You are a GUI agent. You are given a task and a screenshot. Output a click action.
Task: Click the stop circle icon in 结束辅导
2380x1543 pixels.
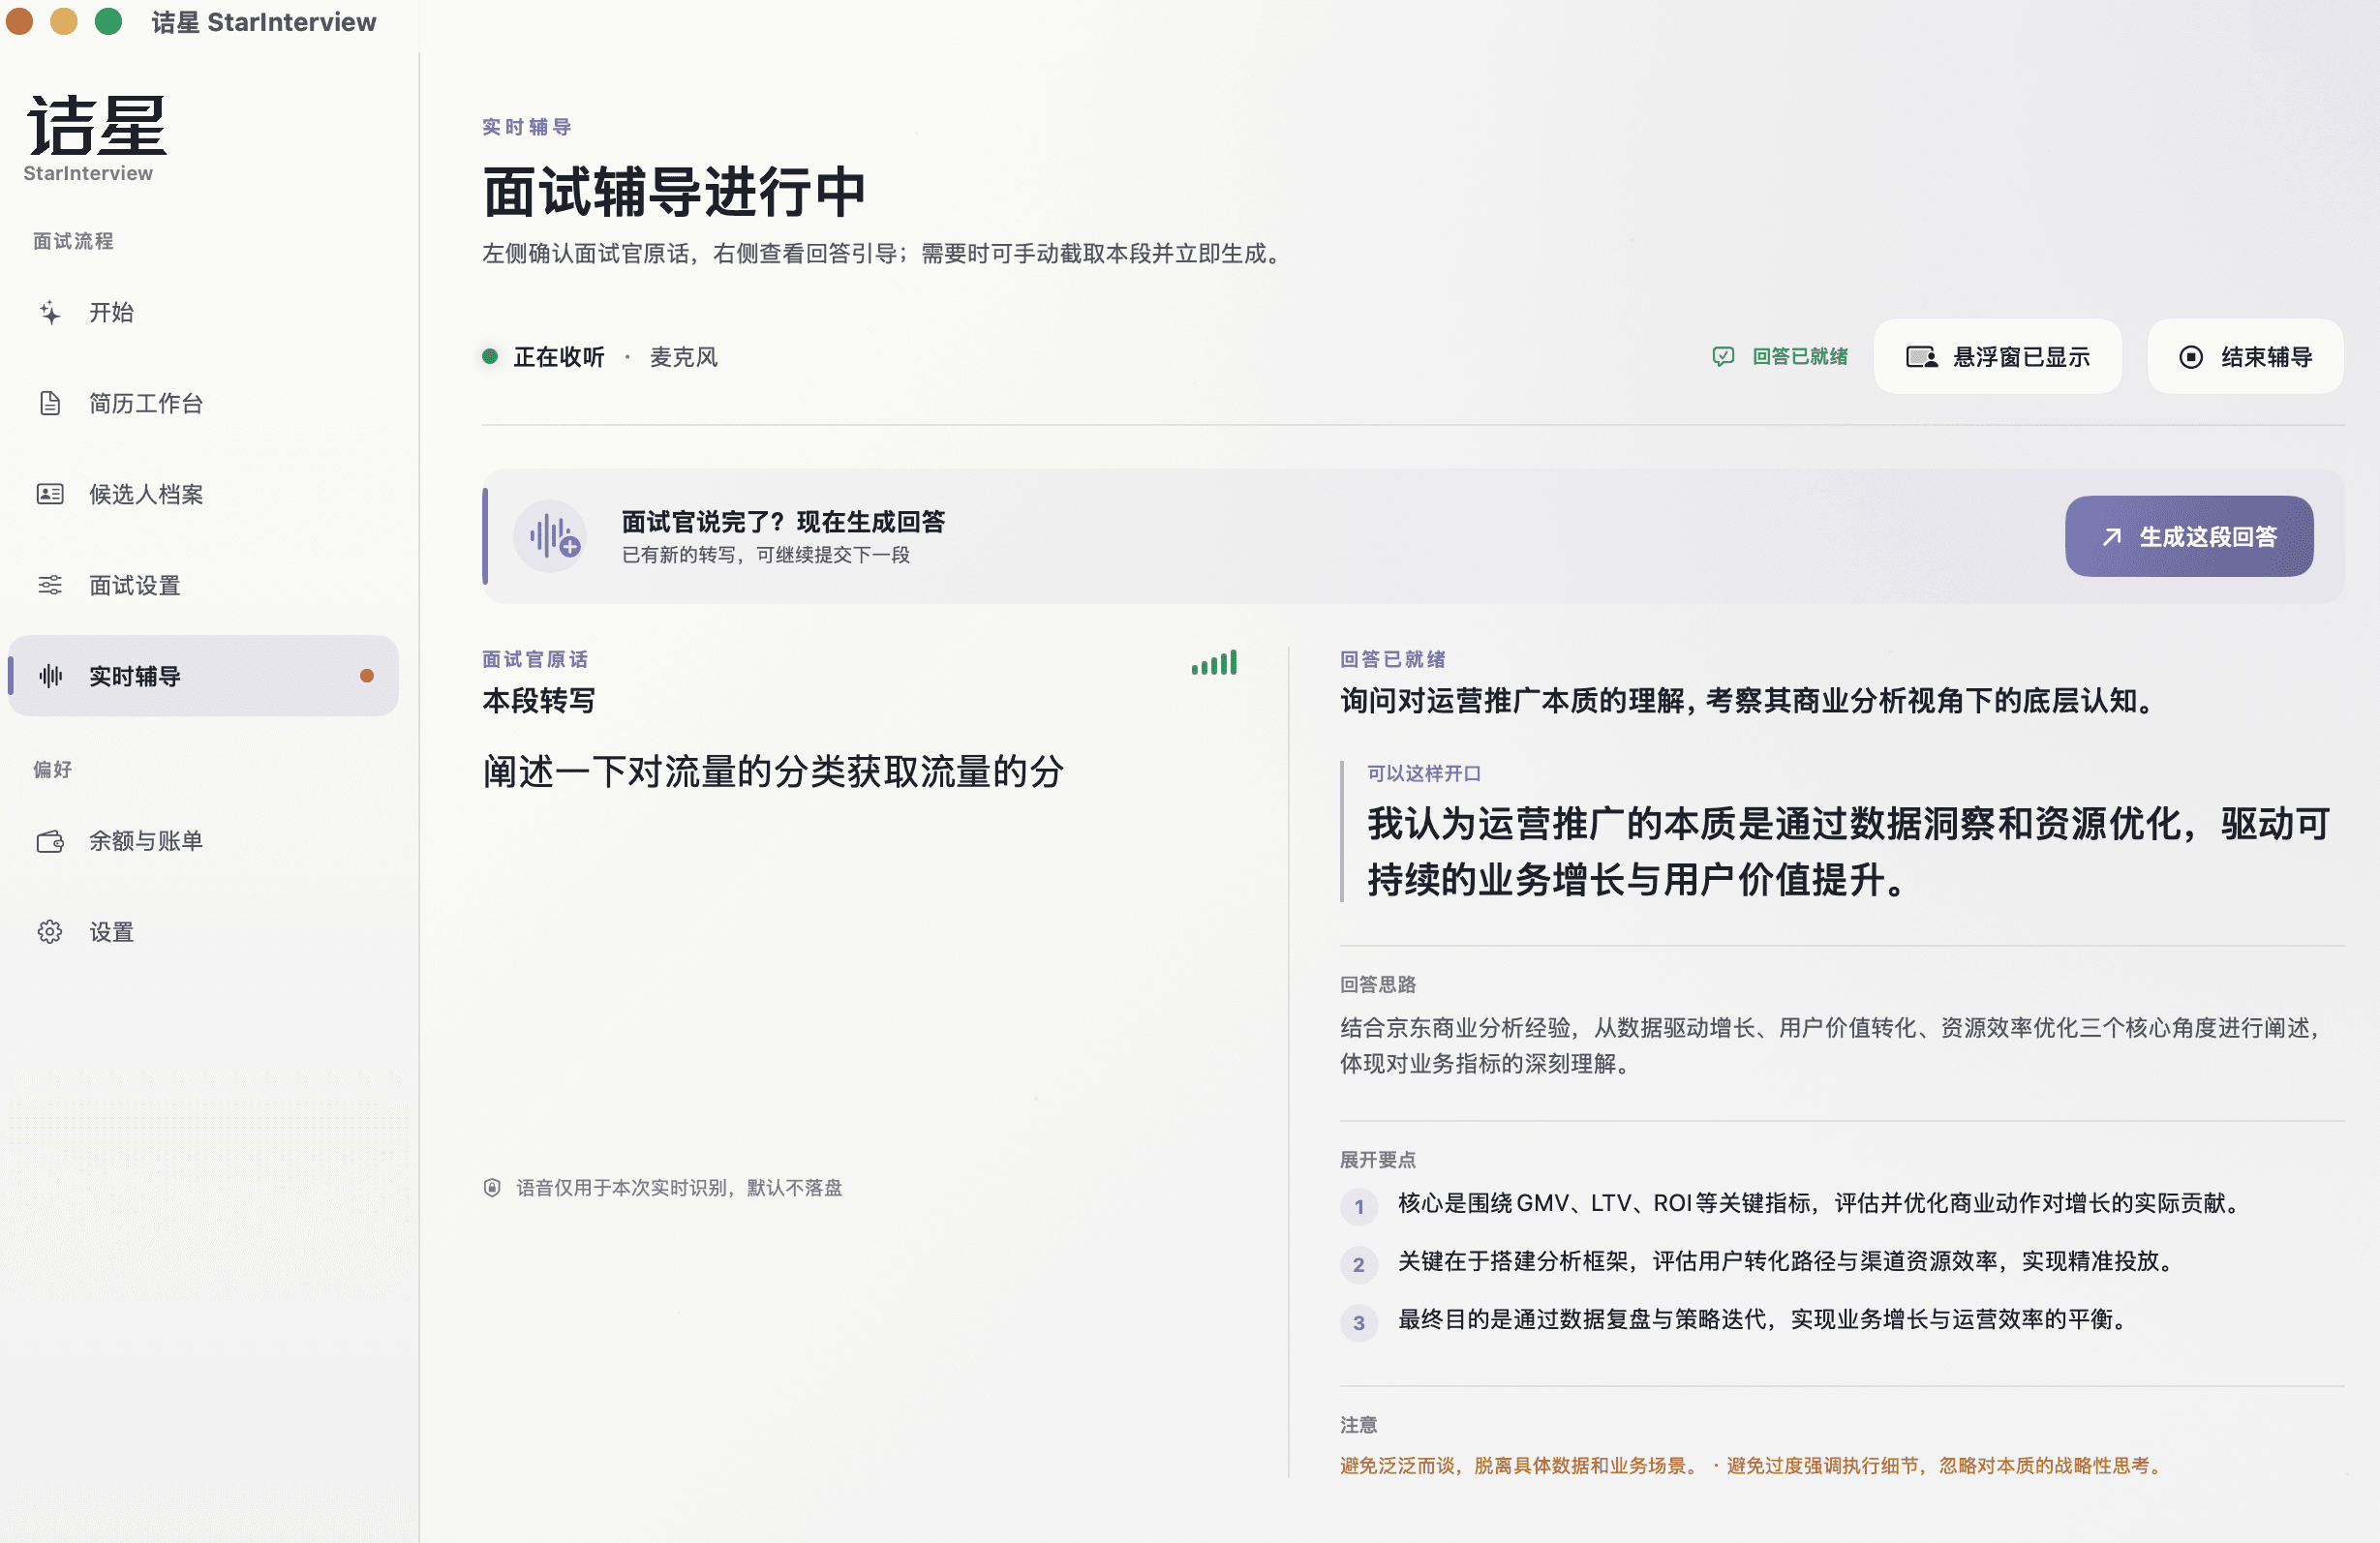(x=2191, y=357)
